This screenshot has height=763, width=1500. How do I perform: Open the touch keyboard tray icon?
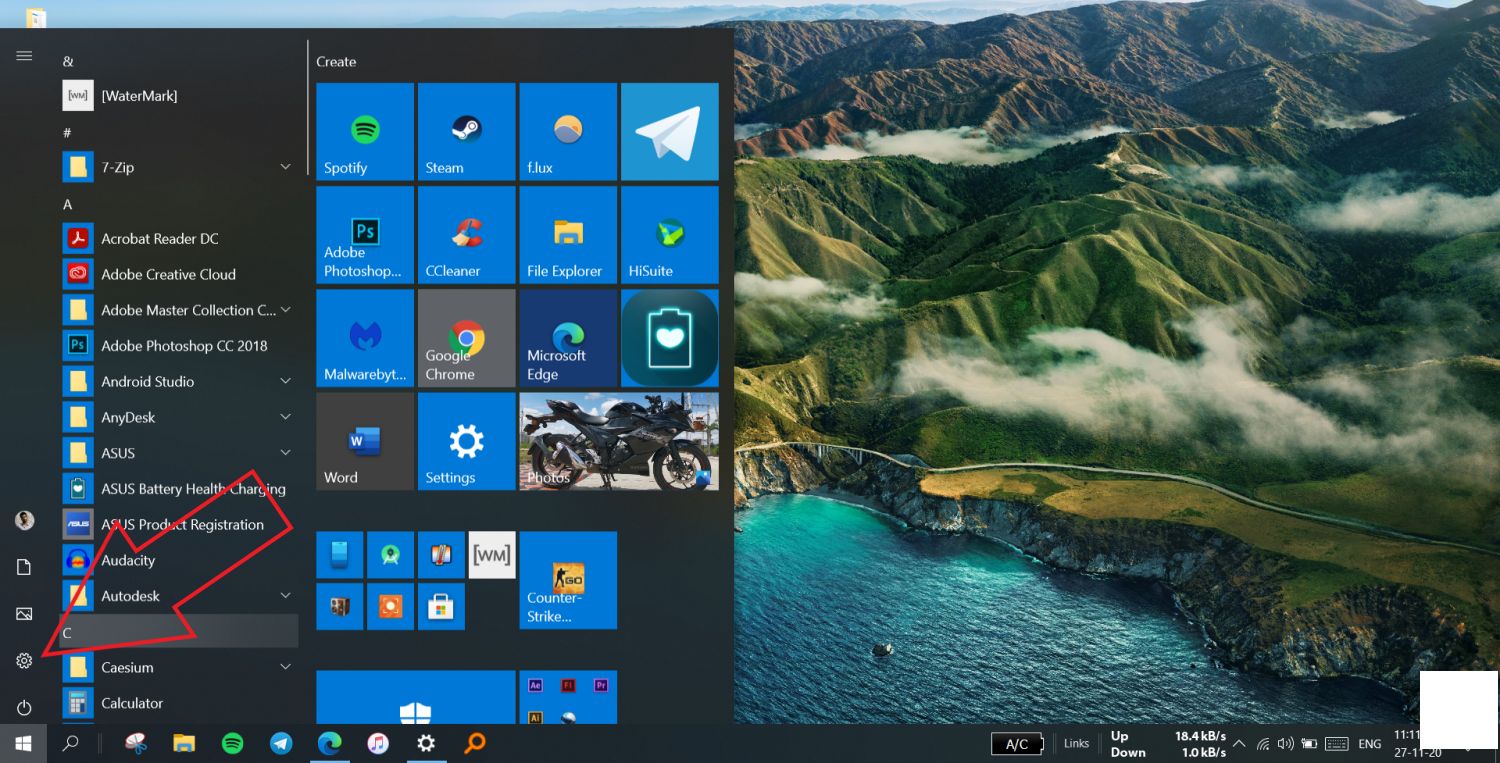tap(1337, 744)
